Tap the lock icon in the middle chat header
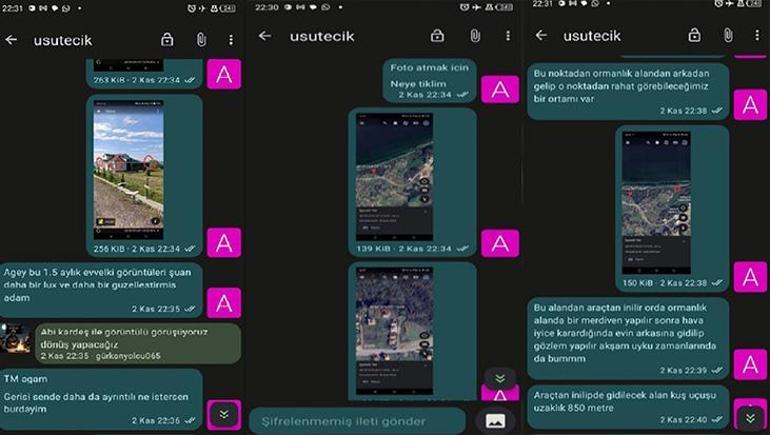Screen dimensions: 770x435 point(437,36)
